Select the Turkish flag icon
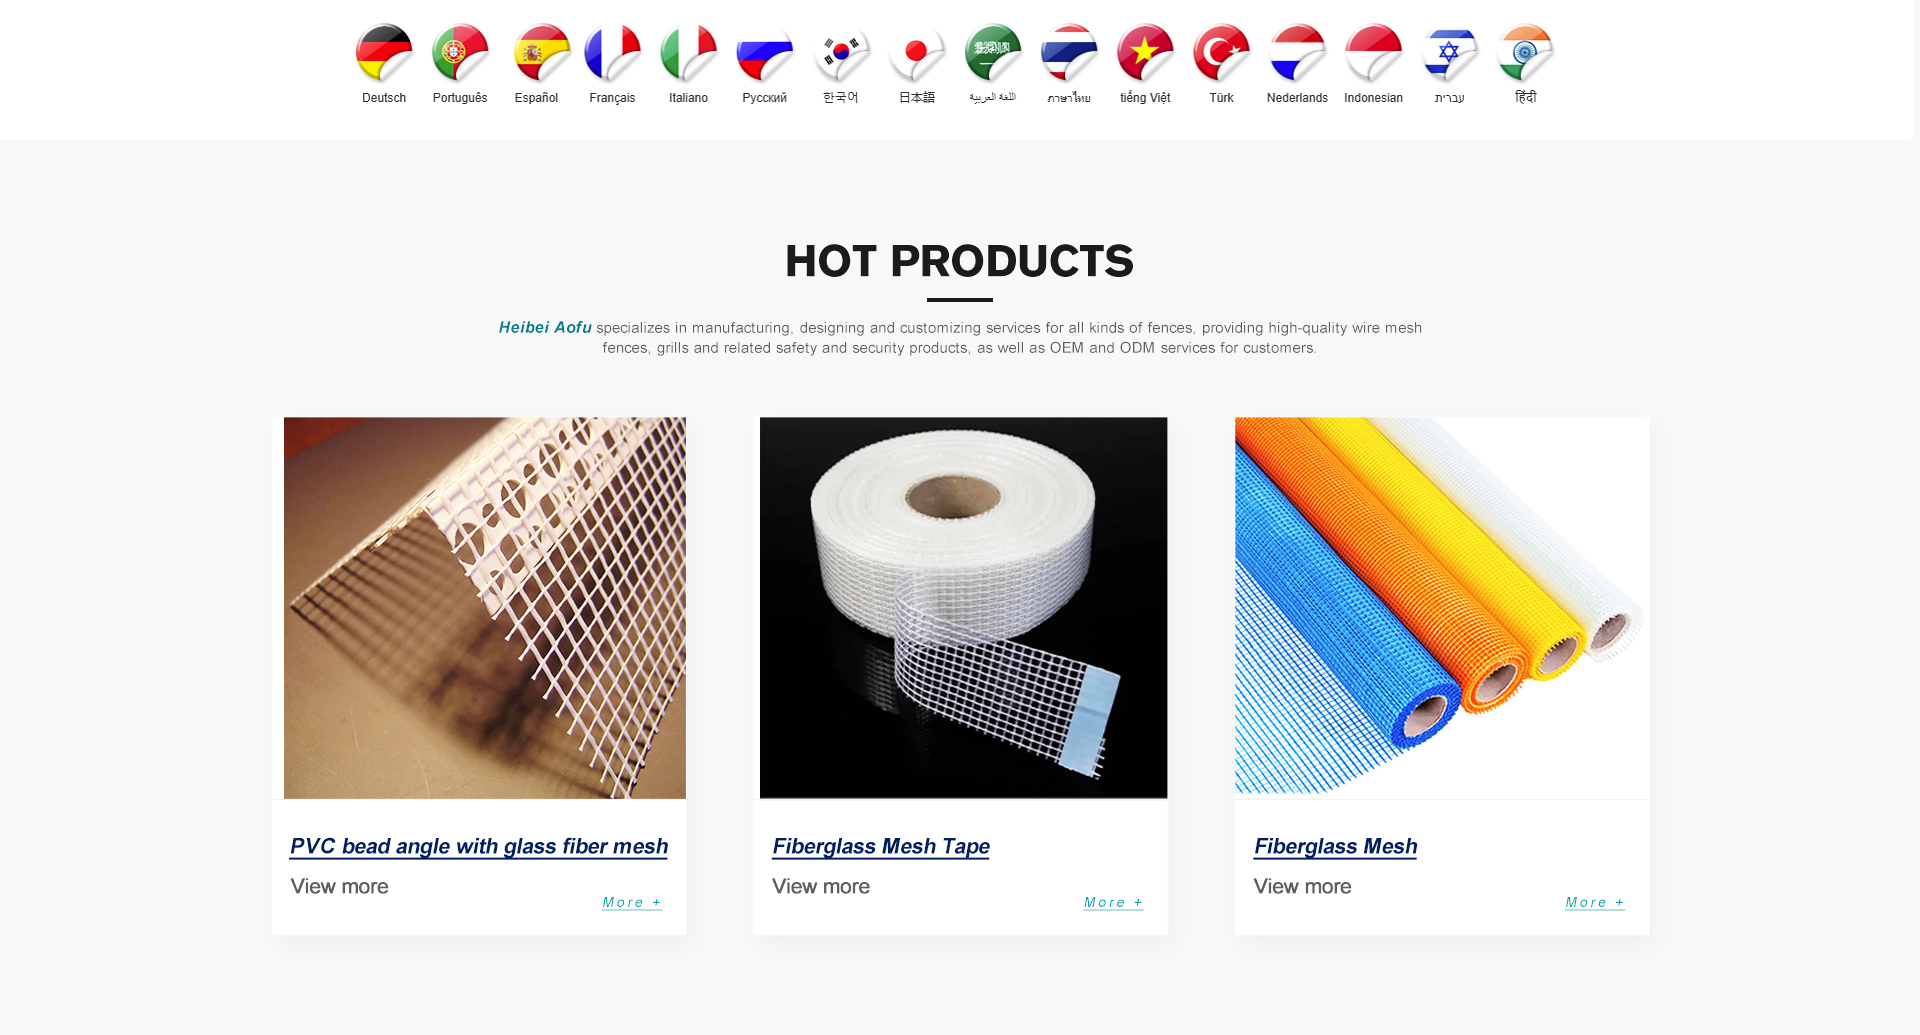This screenshot has height=1035, width=1920. [1221, 53]
